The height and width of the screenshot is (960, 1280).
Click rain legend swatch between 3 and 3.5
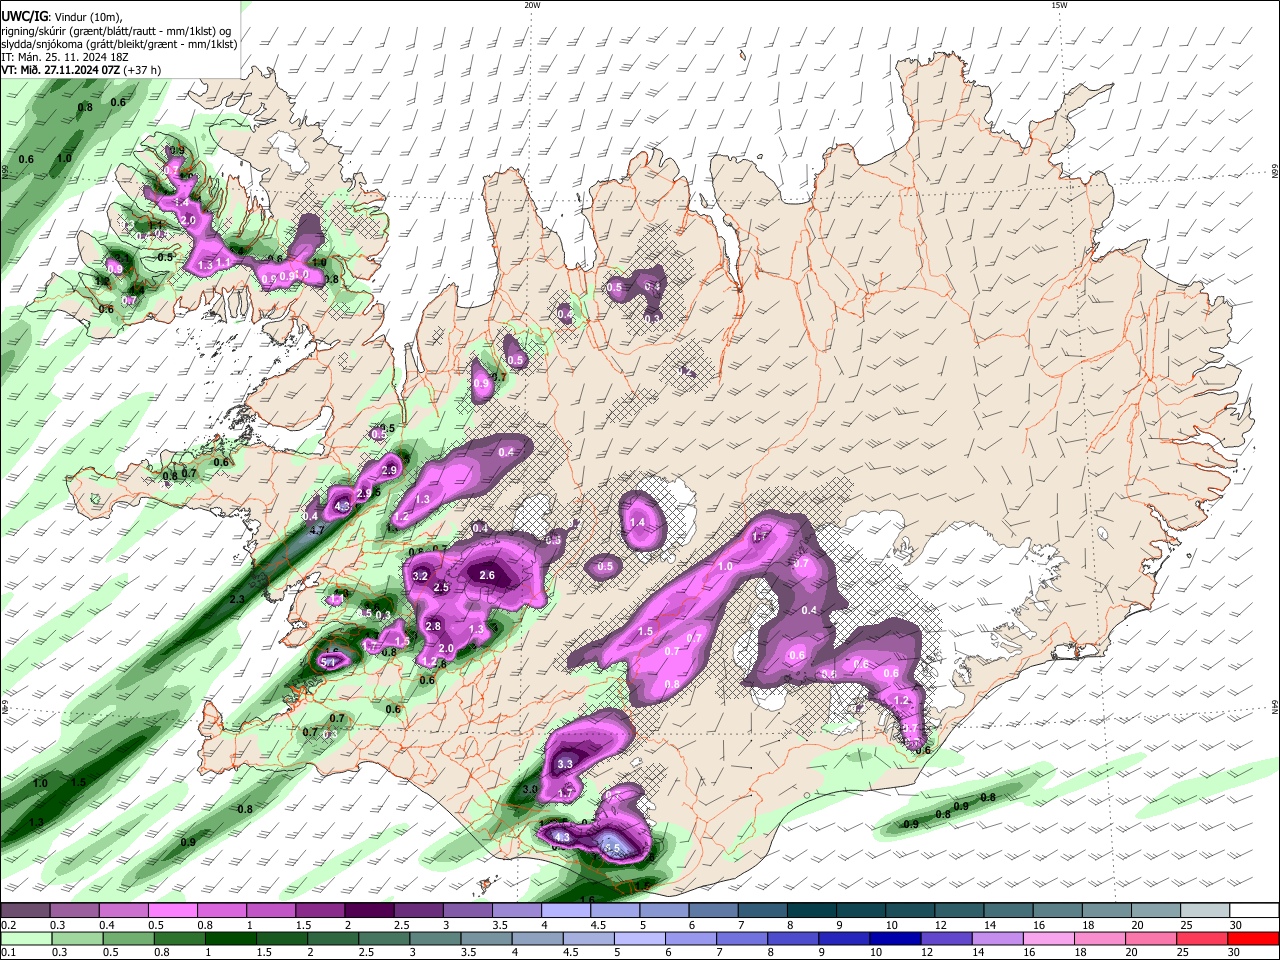pos(436,939)
